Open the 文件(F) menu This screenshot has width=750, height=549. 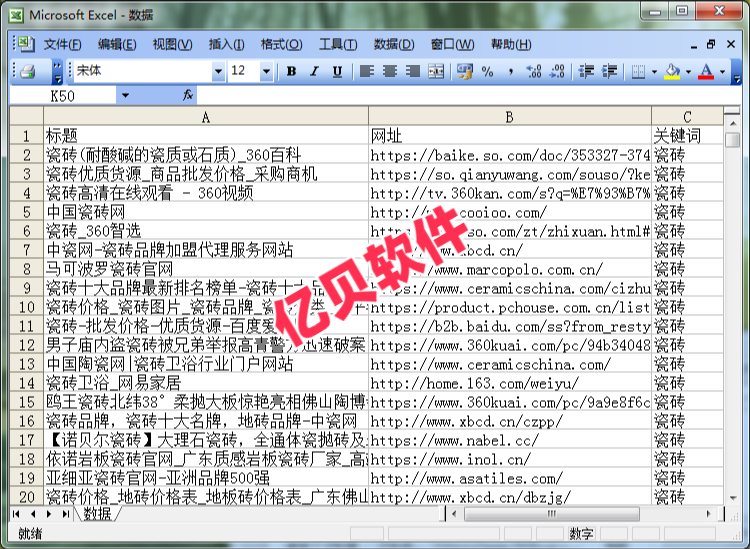point(63,44)
